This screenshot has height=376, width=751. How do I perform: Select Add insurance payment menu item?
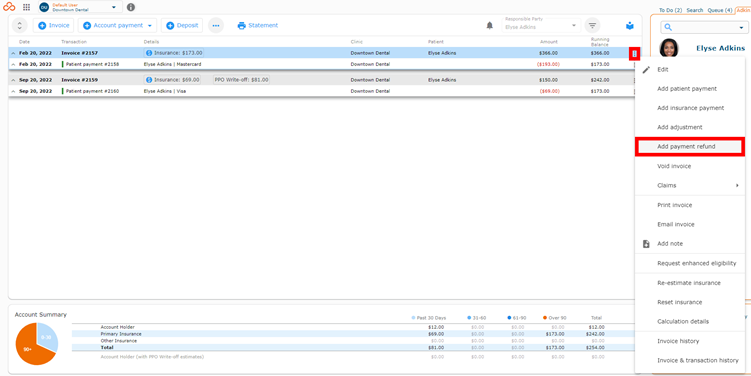pos(690,108)
